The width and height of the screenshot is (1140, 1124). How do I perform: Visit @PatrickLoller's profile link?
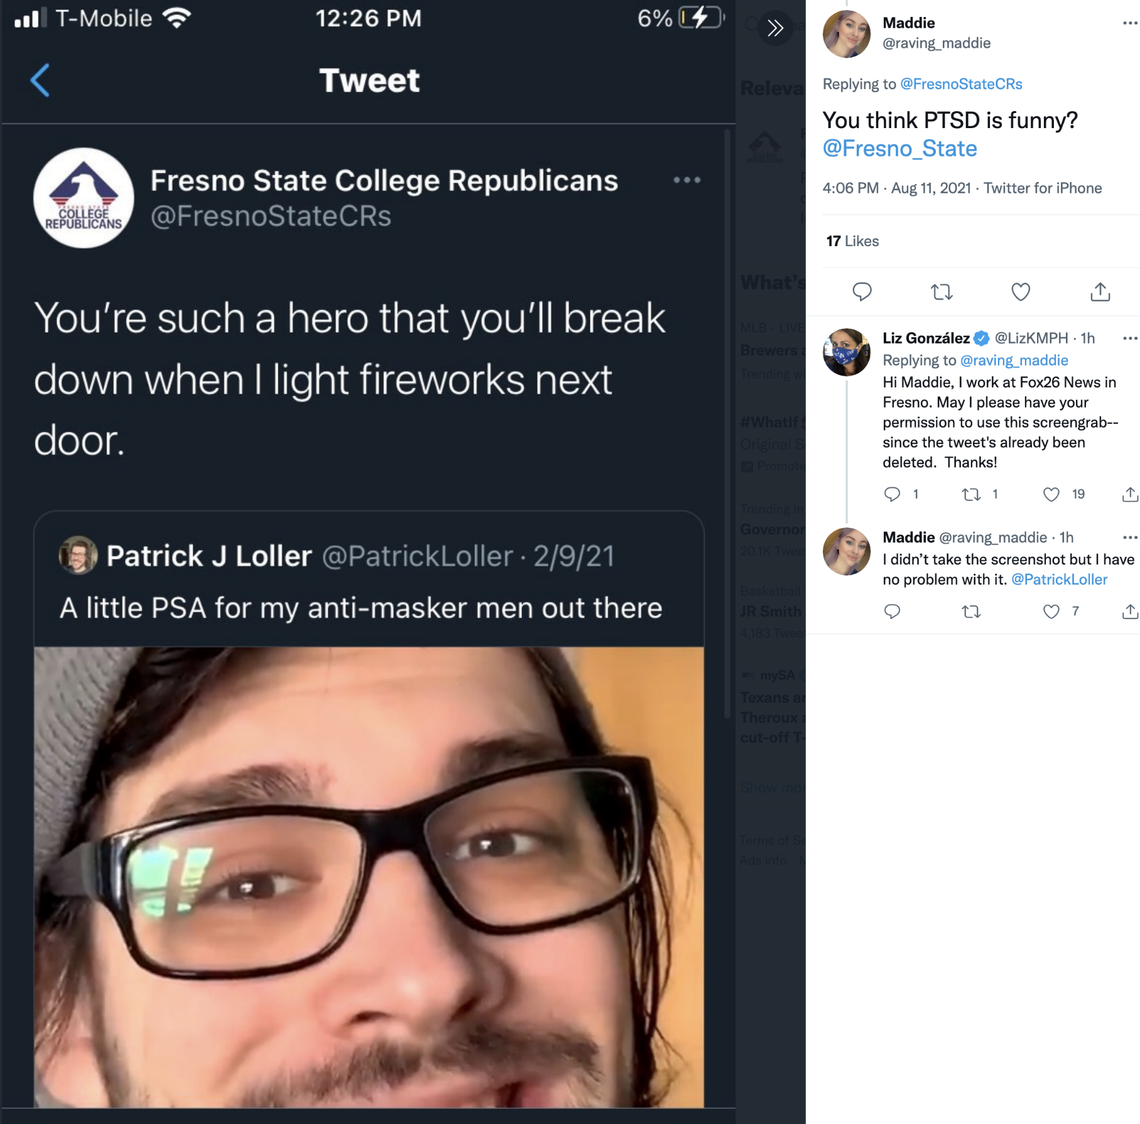coord(1059,579)
